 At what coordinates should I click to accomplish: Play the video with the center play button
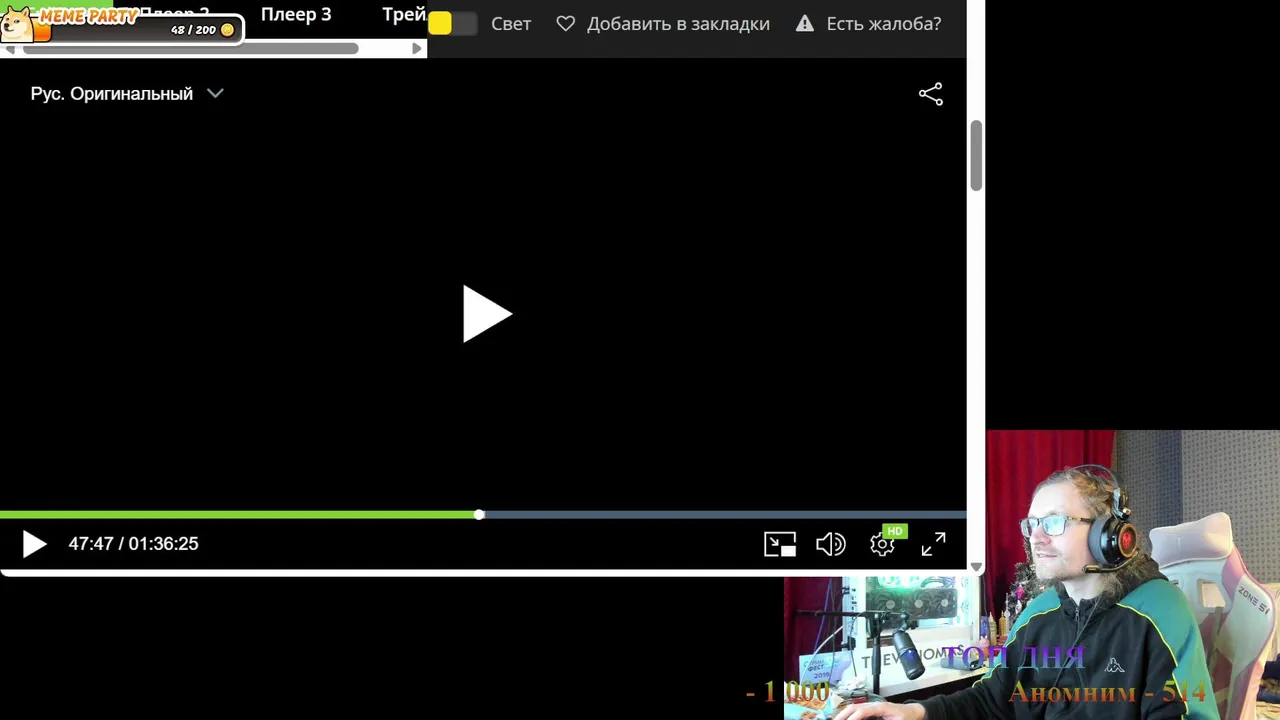point(487,314)
